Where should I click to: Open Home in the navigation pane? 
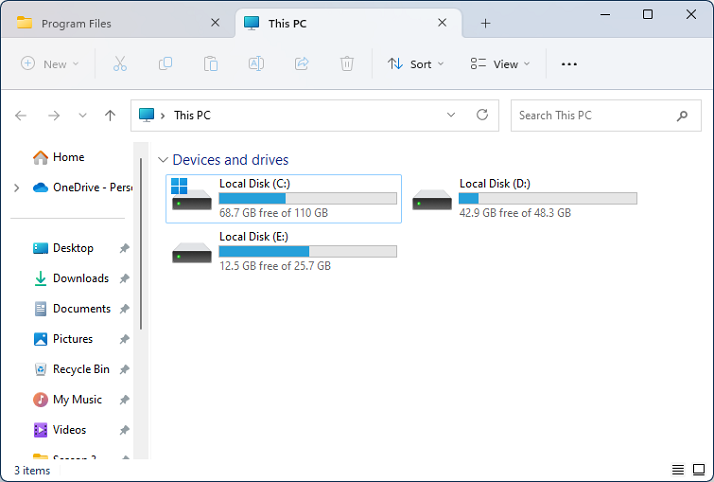[58, 157]
